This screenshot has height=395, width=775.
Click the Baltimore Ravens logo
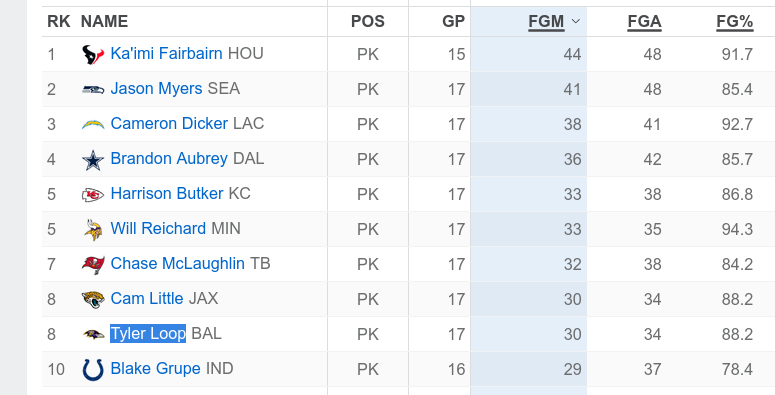click(x=93, y=335)
